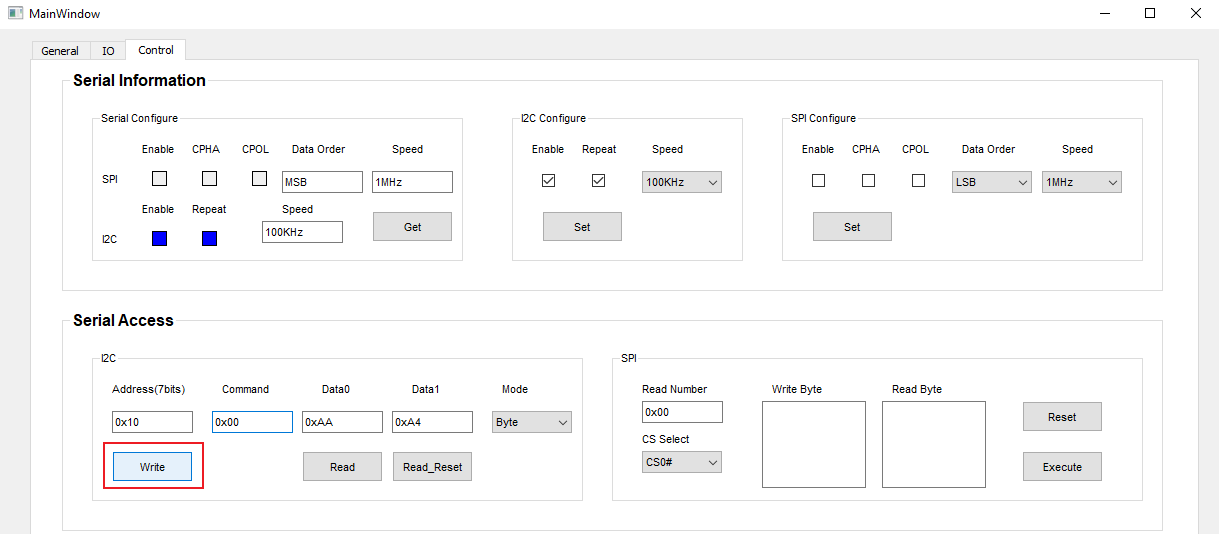Click the I2C Address(7bits) input field
This screenshot has width=1219, height=534.
coord(152,422)
